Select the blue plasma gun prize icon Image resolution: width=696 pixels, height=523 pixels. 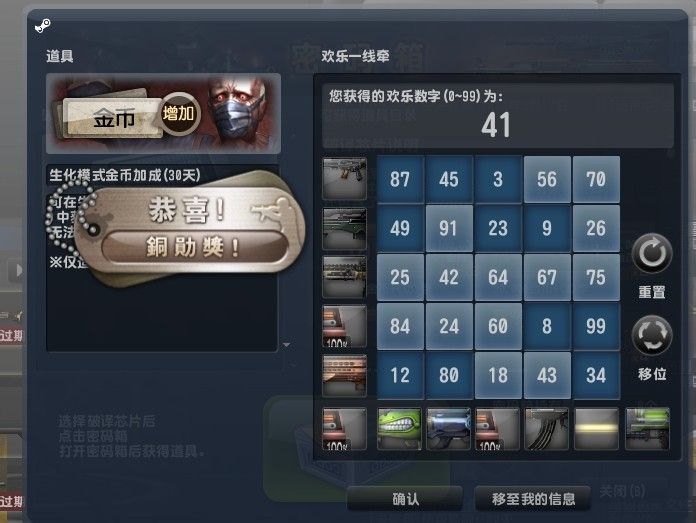448,429
